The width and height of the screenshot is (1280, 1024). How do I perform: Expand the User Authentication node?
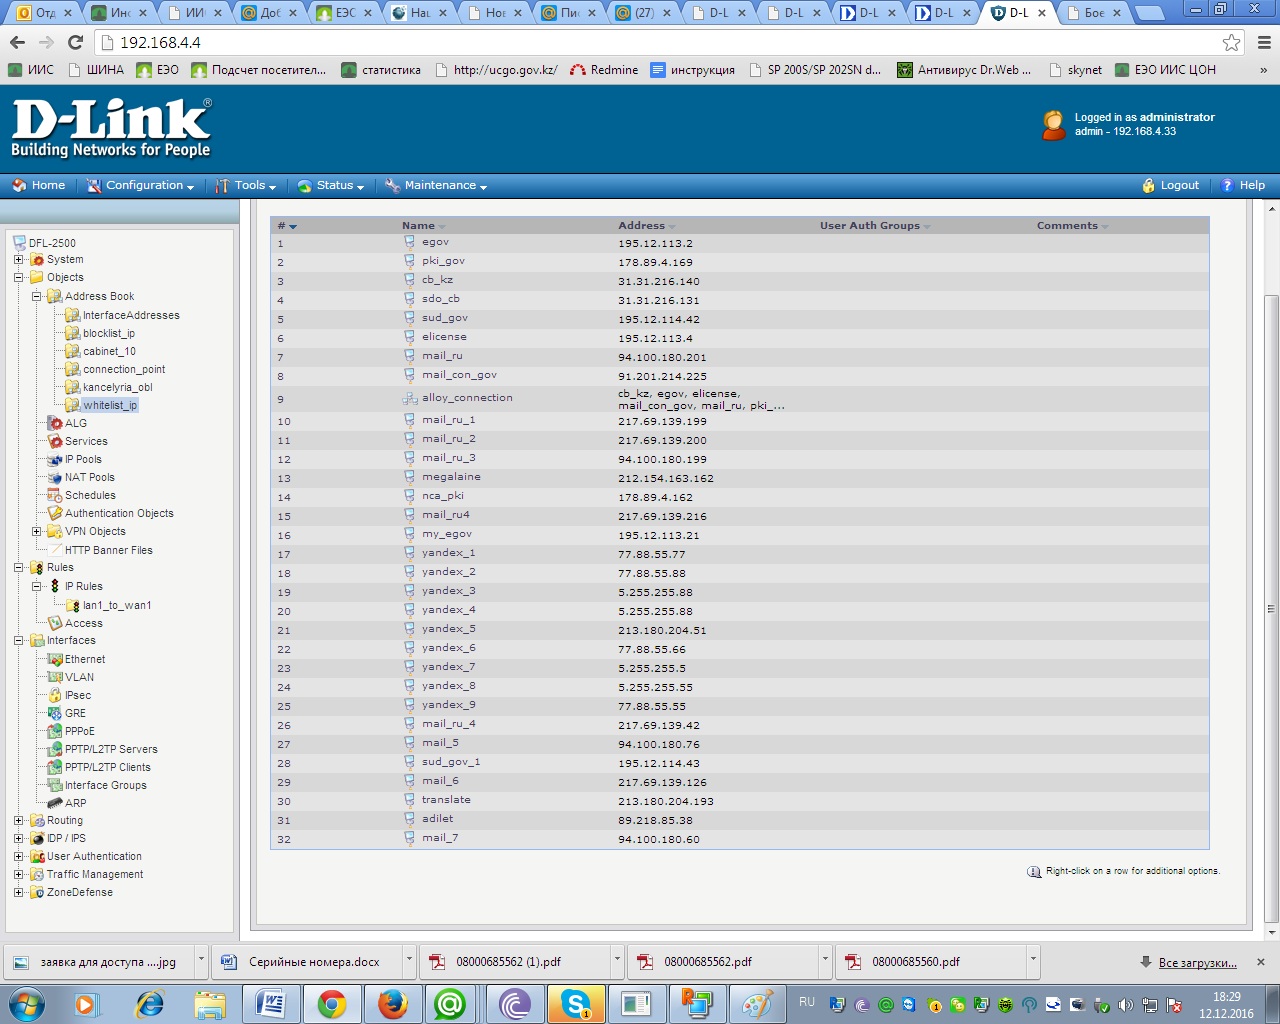pos(18,857)
